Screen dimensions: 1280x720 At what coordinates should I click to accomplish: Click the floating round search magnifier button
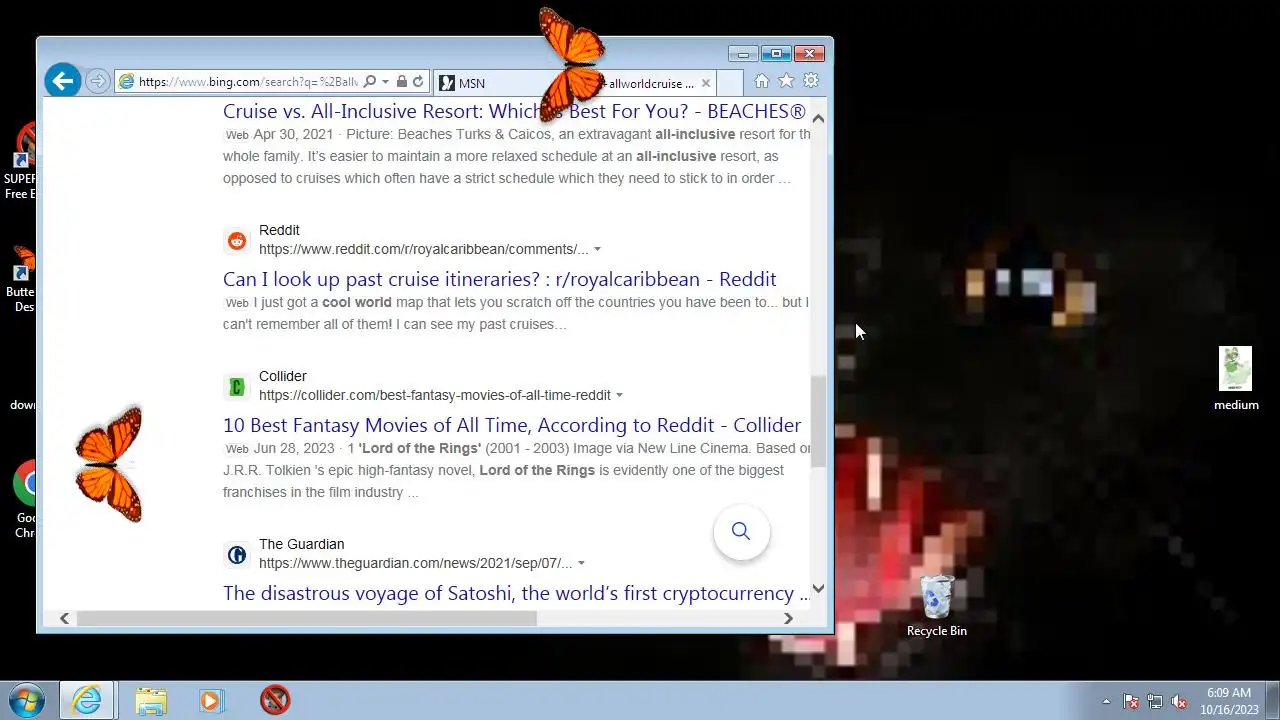741,531
